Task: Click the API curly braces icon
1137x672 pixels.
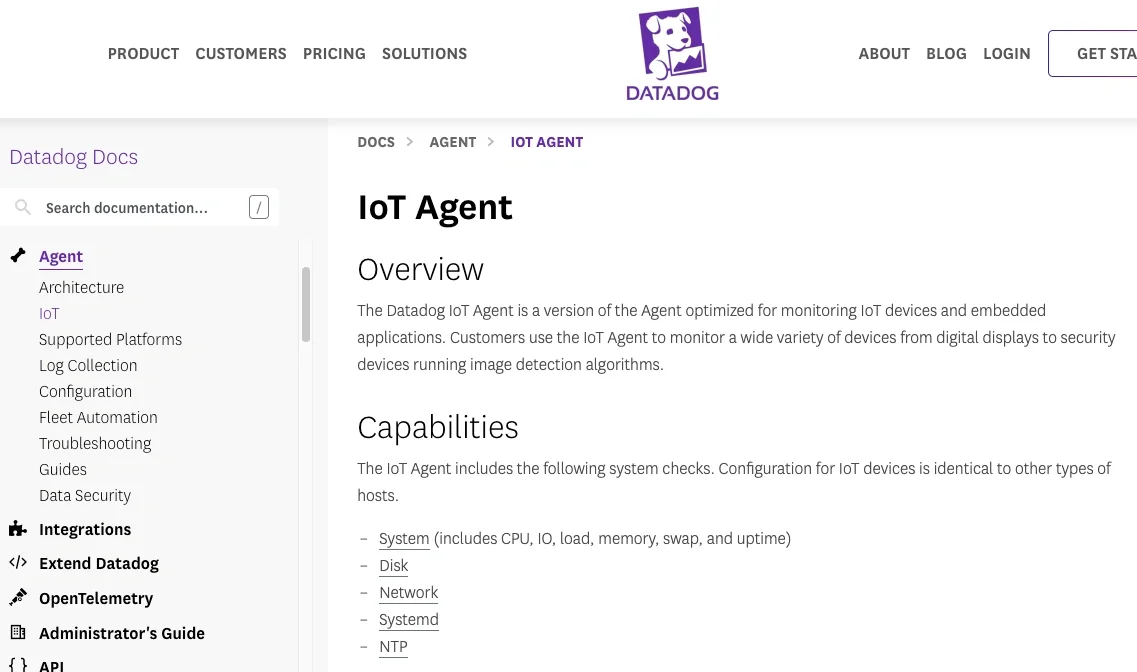Action: coord(17,663)
